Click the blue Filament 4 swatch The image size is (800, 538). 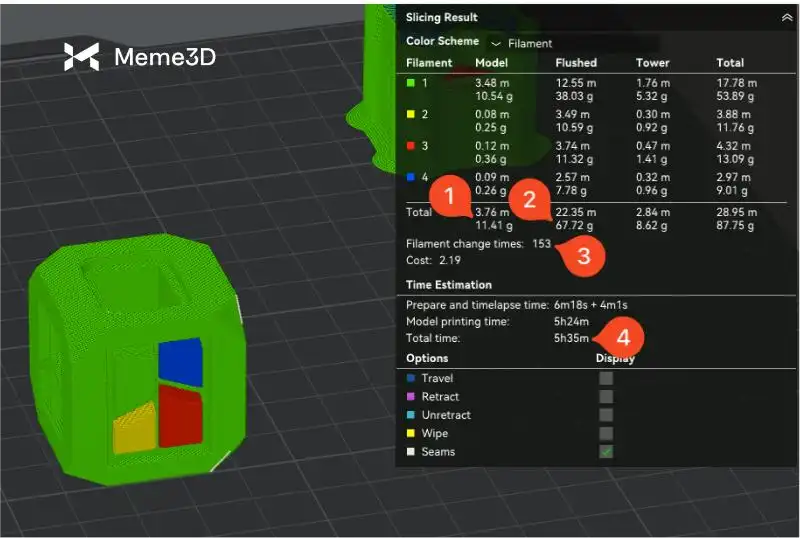point(411,178)
